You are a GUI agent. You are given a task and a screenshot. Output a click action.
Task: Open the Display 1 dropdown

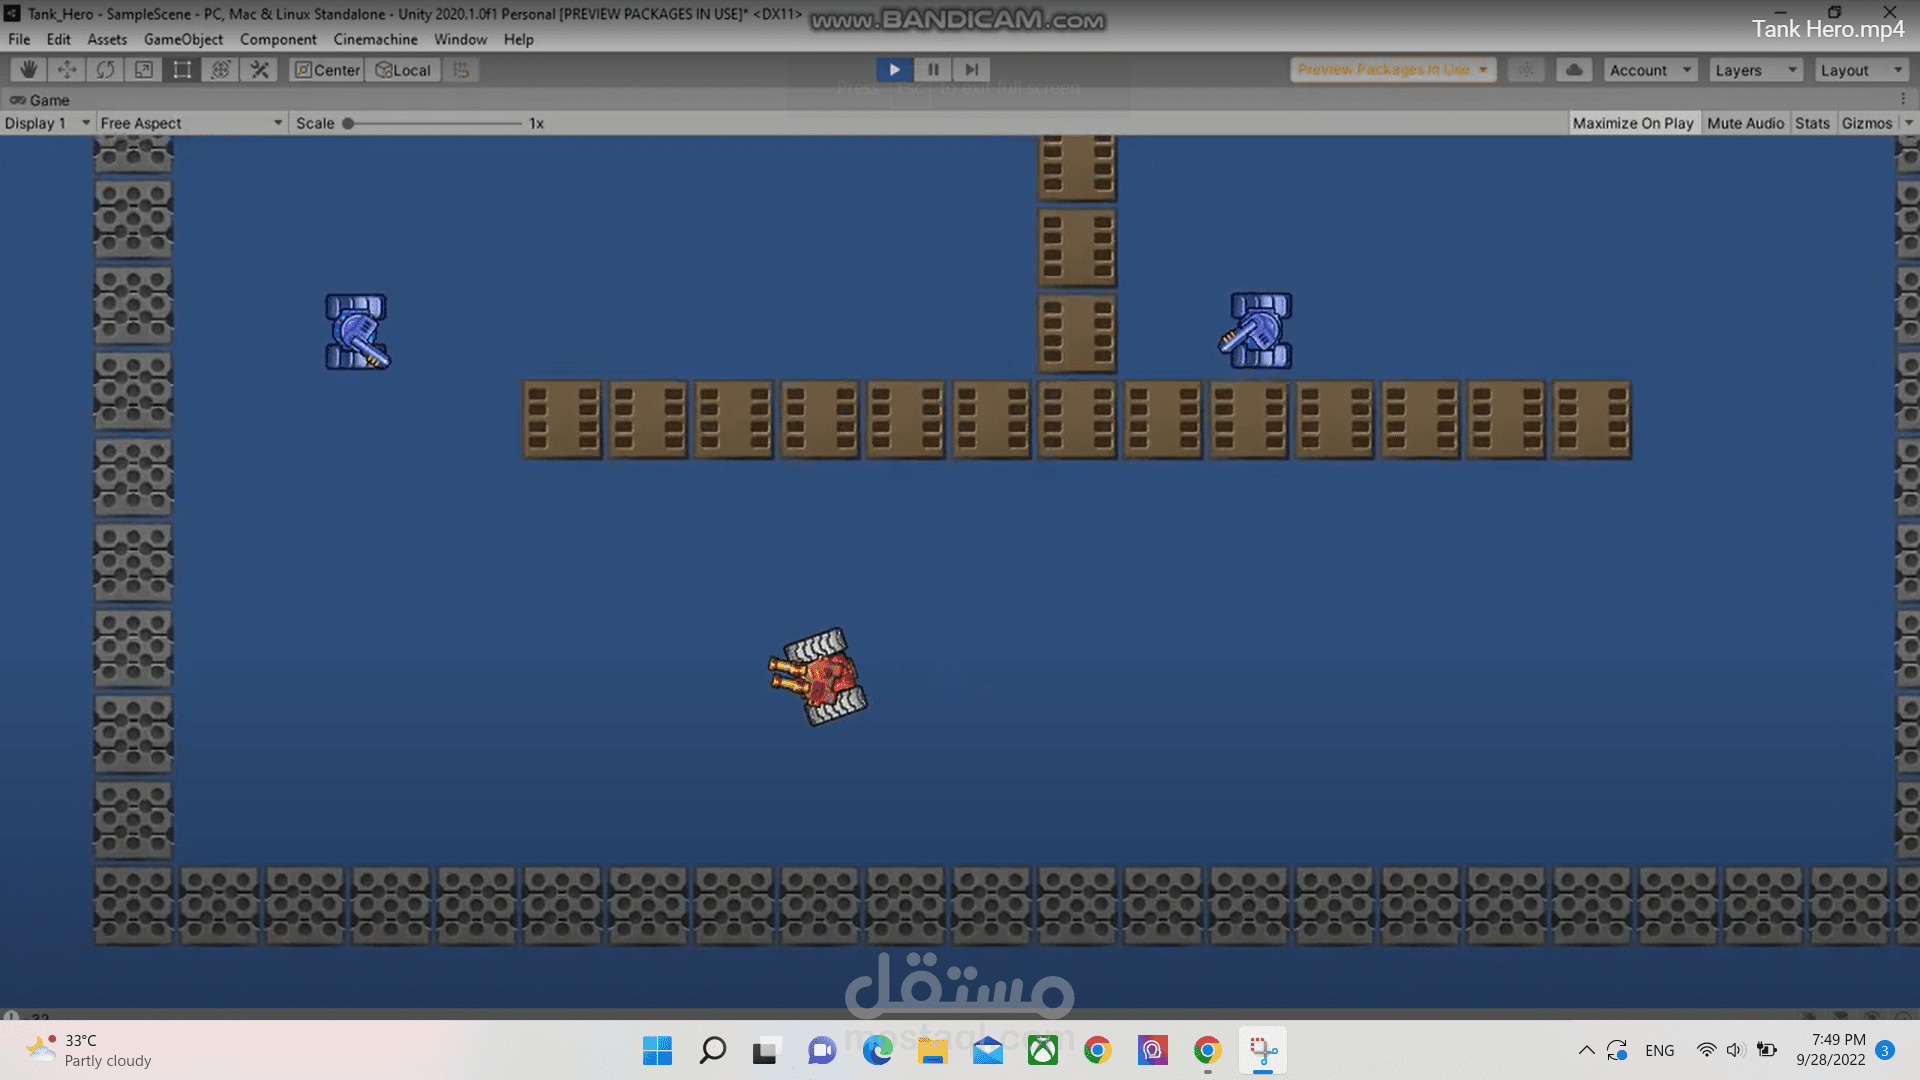(47, 123)
